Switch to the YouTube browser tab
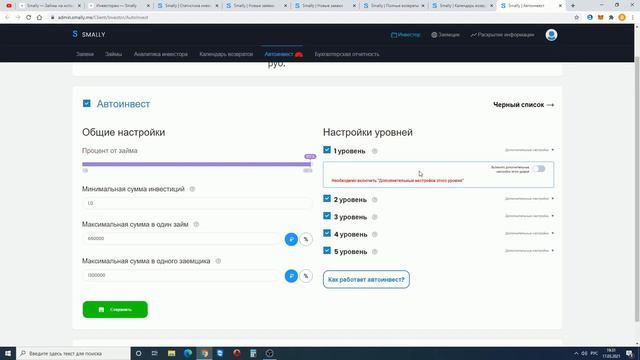The height and width of the screenshot is (360, 640). coord(9,6)
